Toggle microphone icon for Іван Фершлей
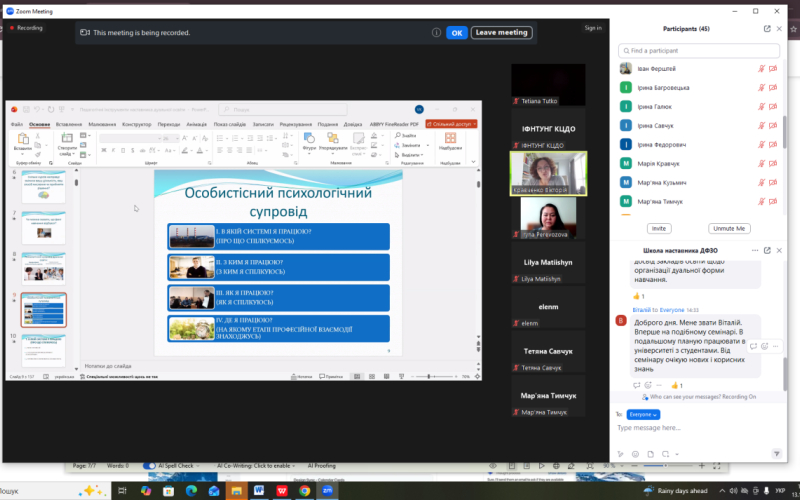This screenshot has height=500, width=800. click(x=761, y=69)
